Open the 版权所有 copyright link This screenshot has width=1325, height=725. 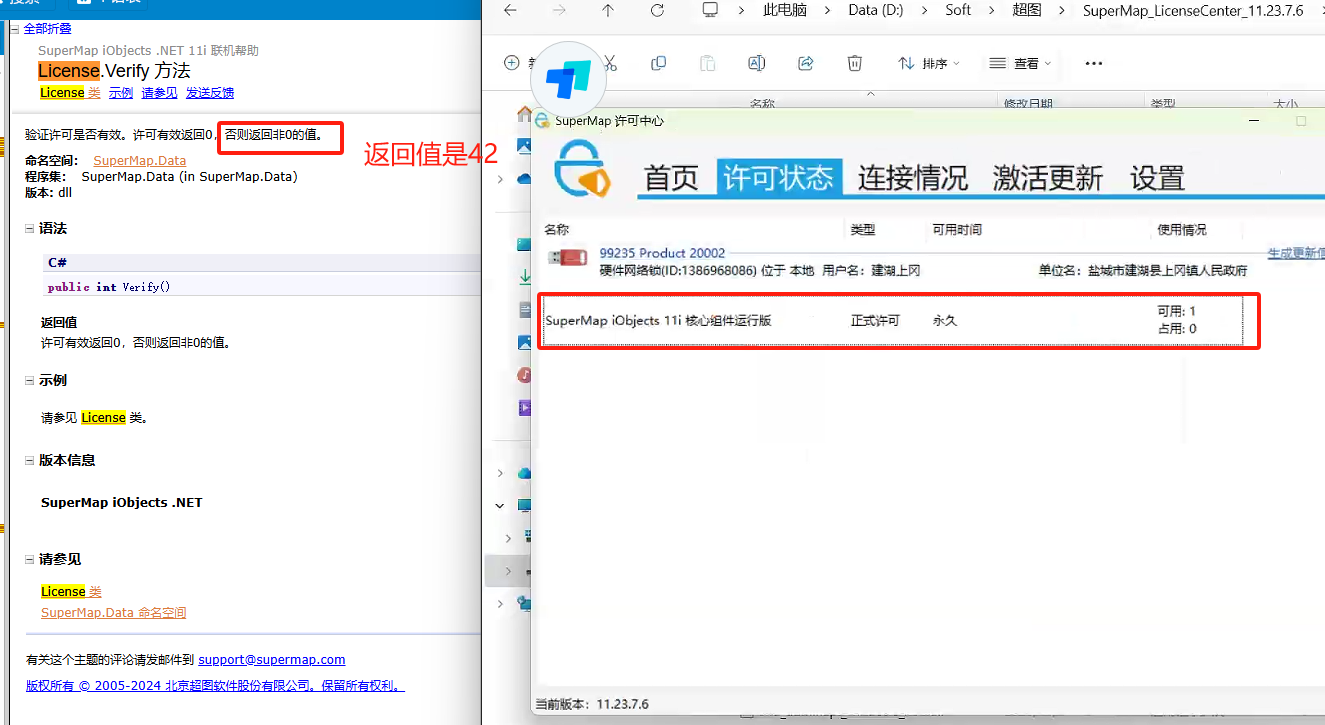point(215,686)
